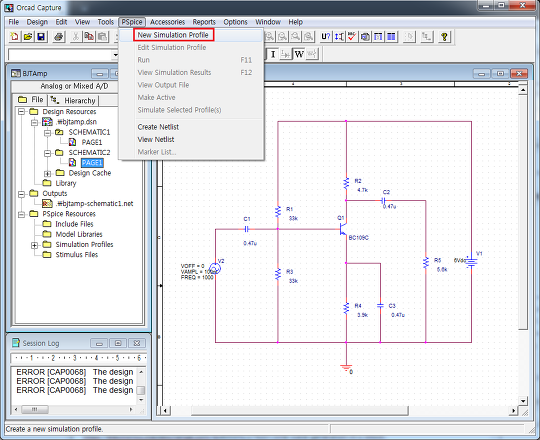Click transistor Q1 in the schematic
Viewport: 540px width, 440px height.
click(343, 229)
